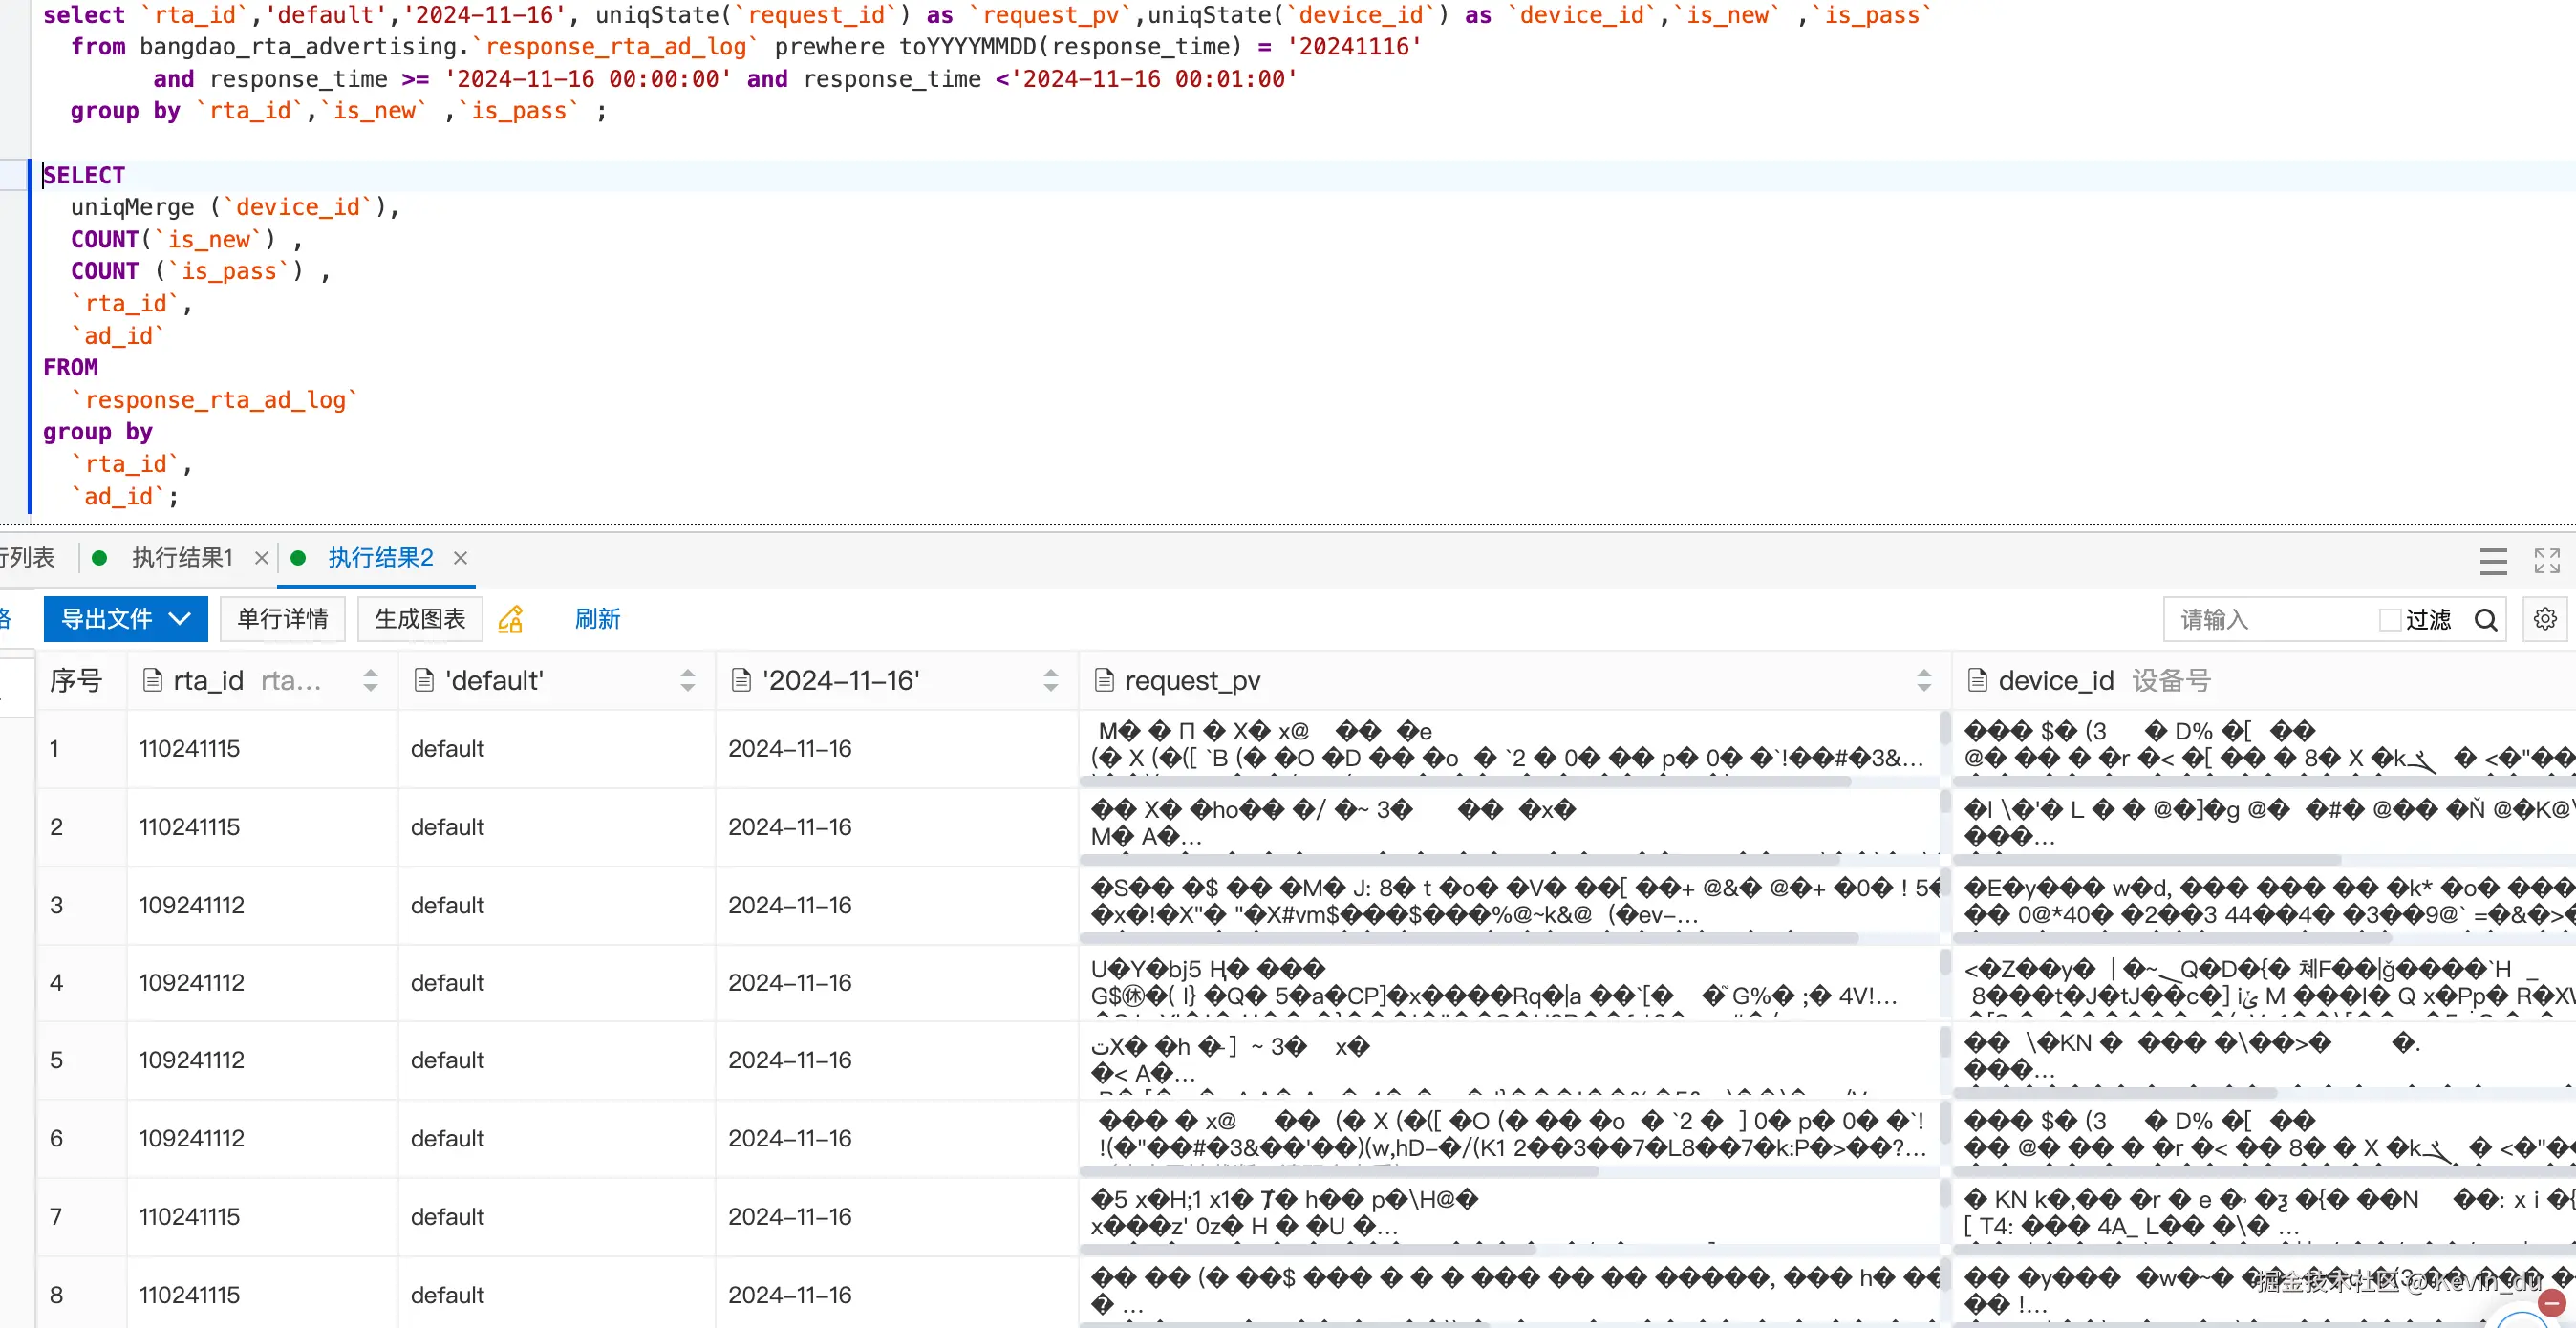The height and width of the screenshot is (1328, 2576).
Task: Click the search magnifier icon
Action: tap(2486, 620)
